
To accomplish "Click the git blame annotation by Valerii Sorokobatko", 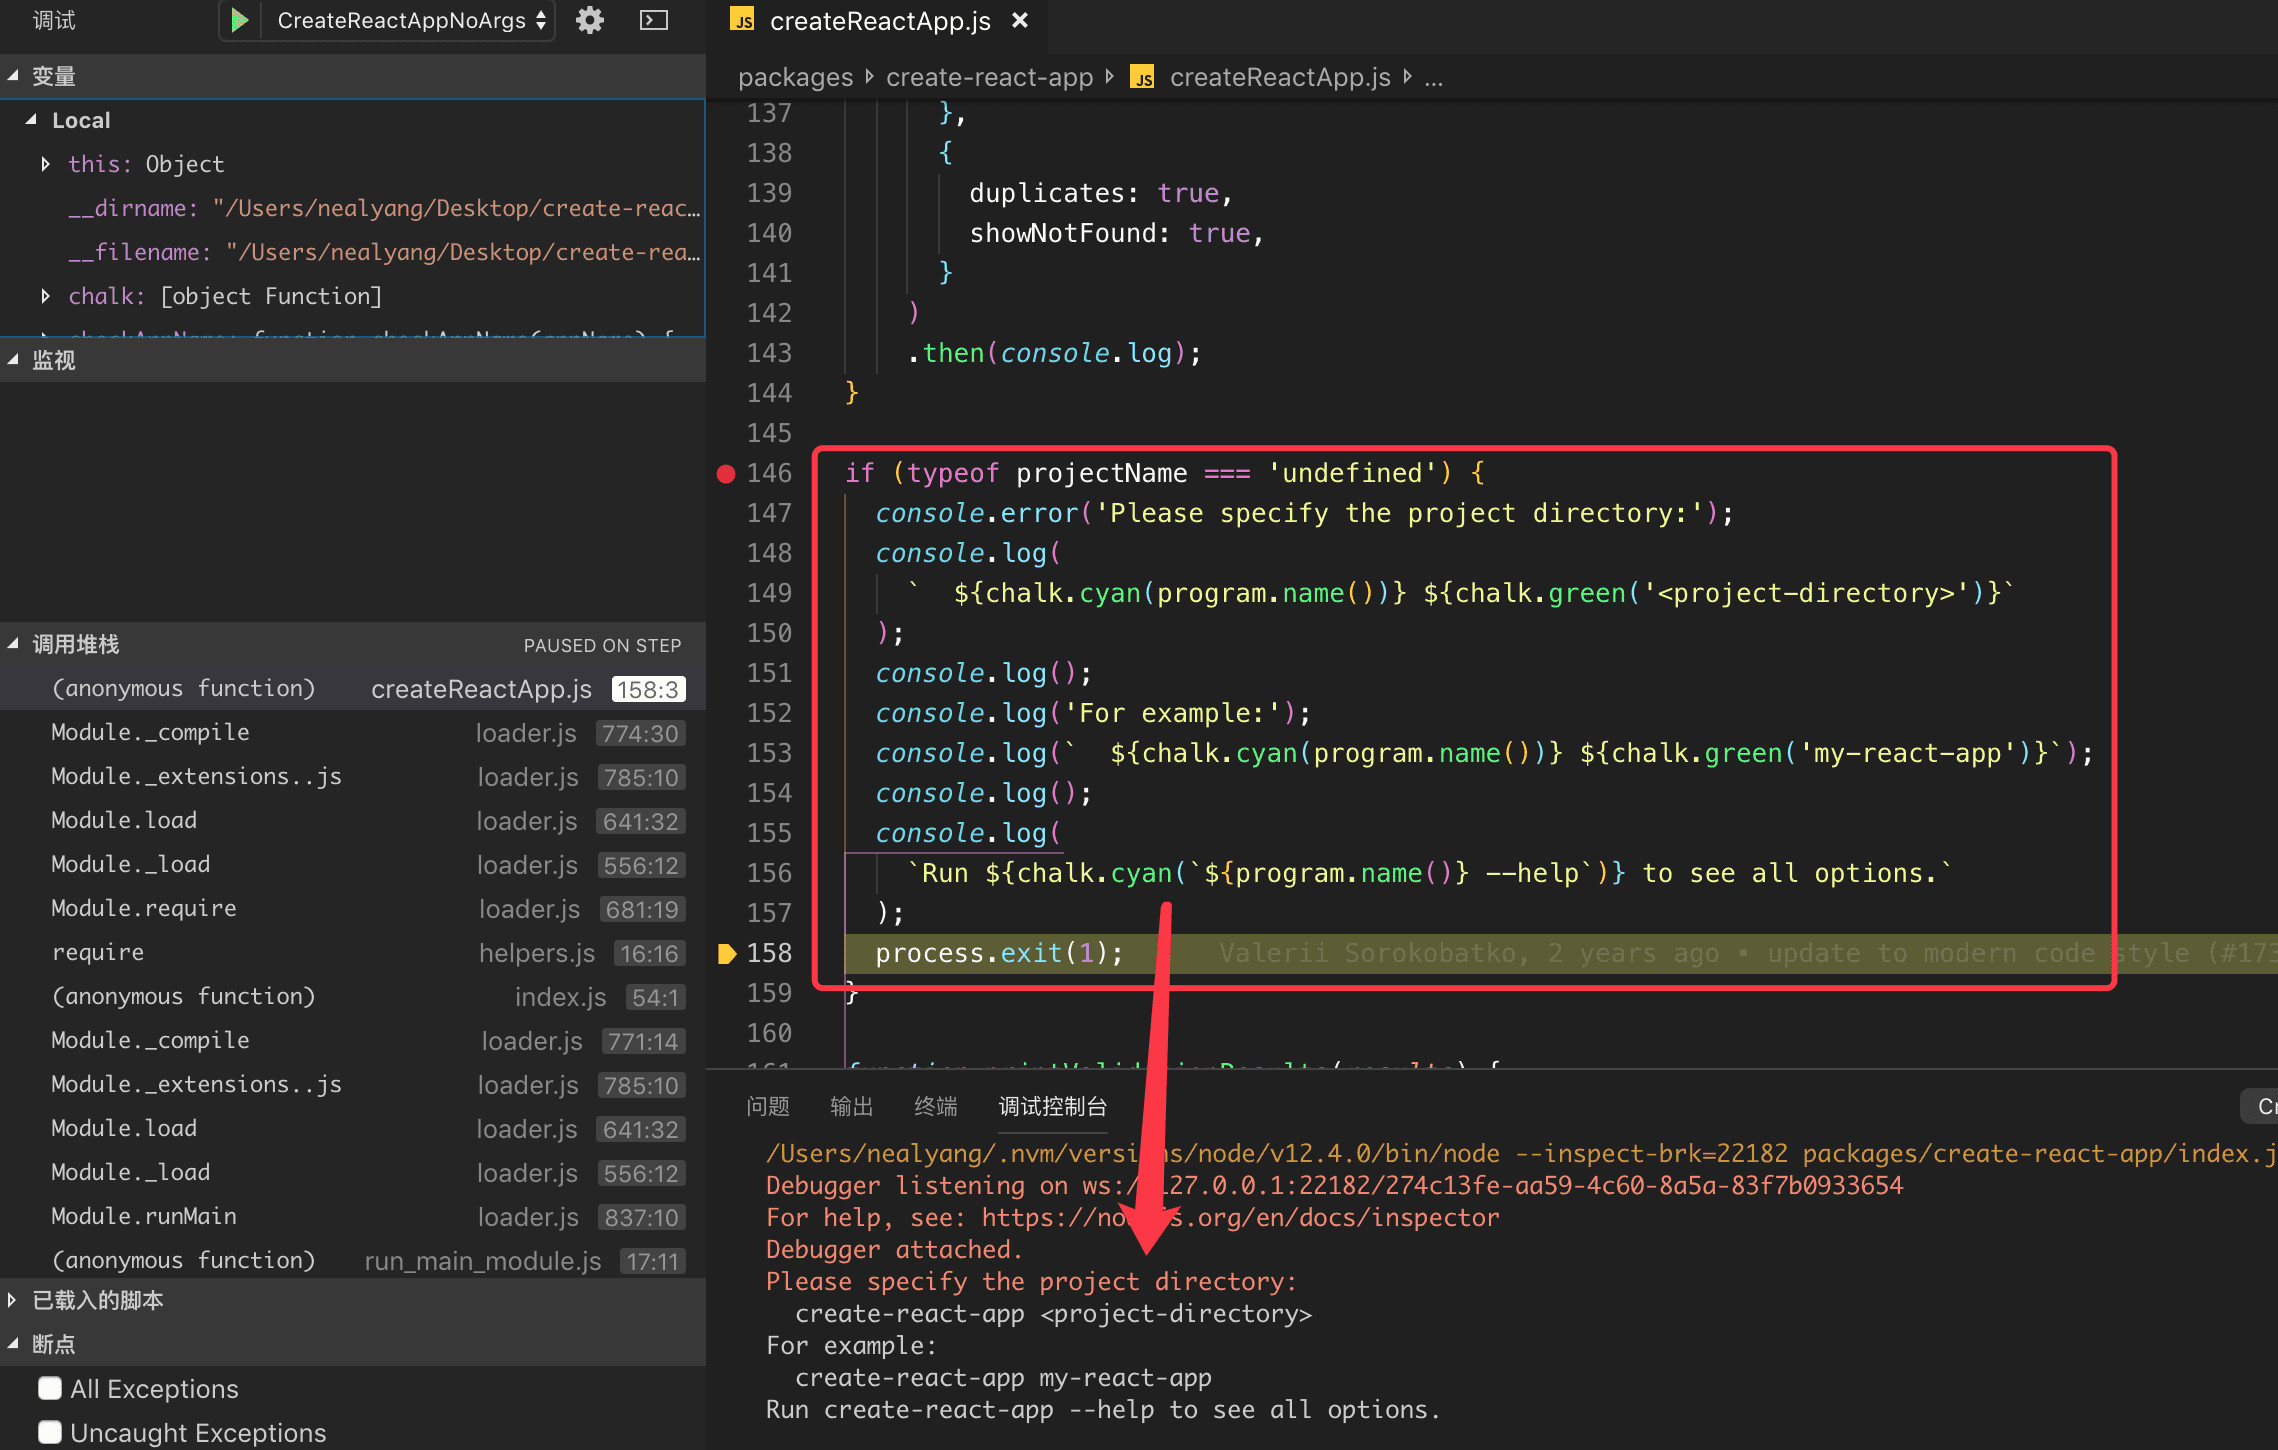I will (x=1748, y=953).
